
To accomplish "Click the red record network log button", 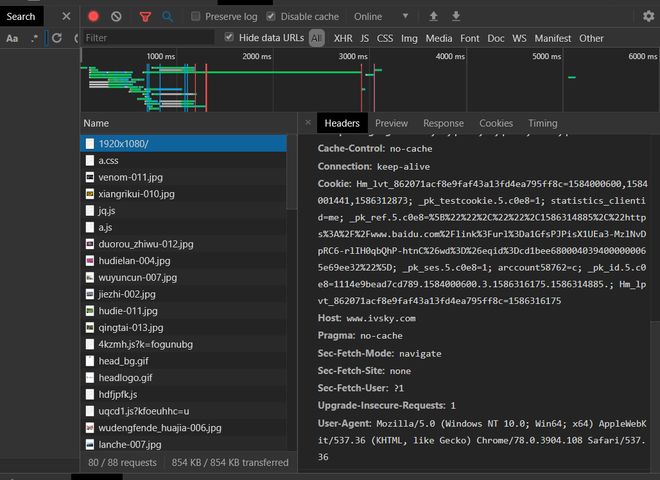I will coord(93,16).
